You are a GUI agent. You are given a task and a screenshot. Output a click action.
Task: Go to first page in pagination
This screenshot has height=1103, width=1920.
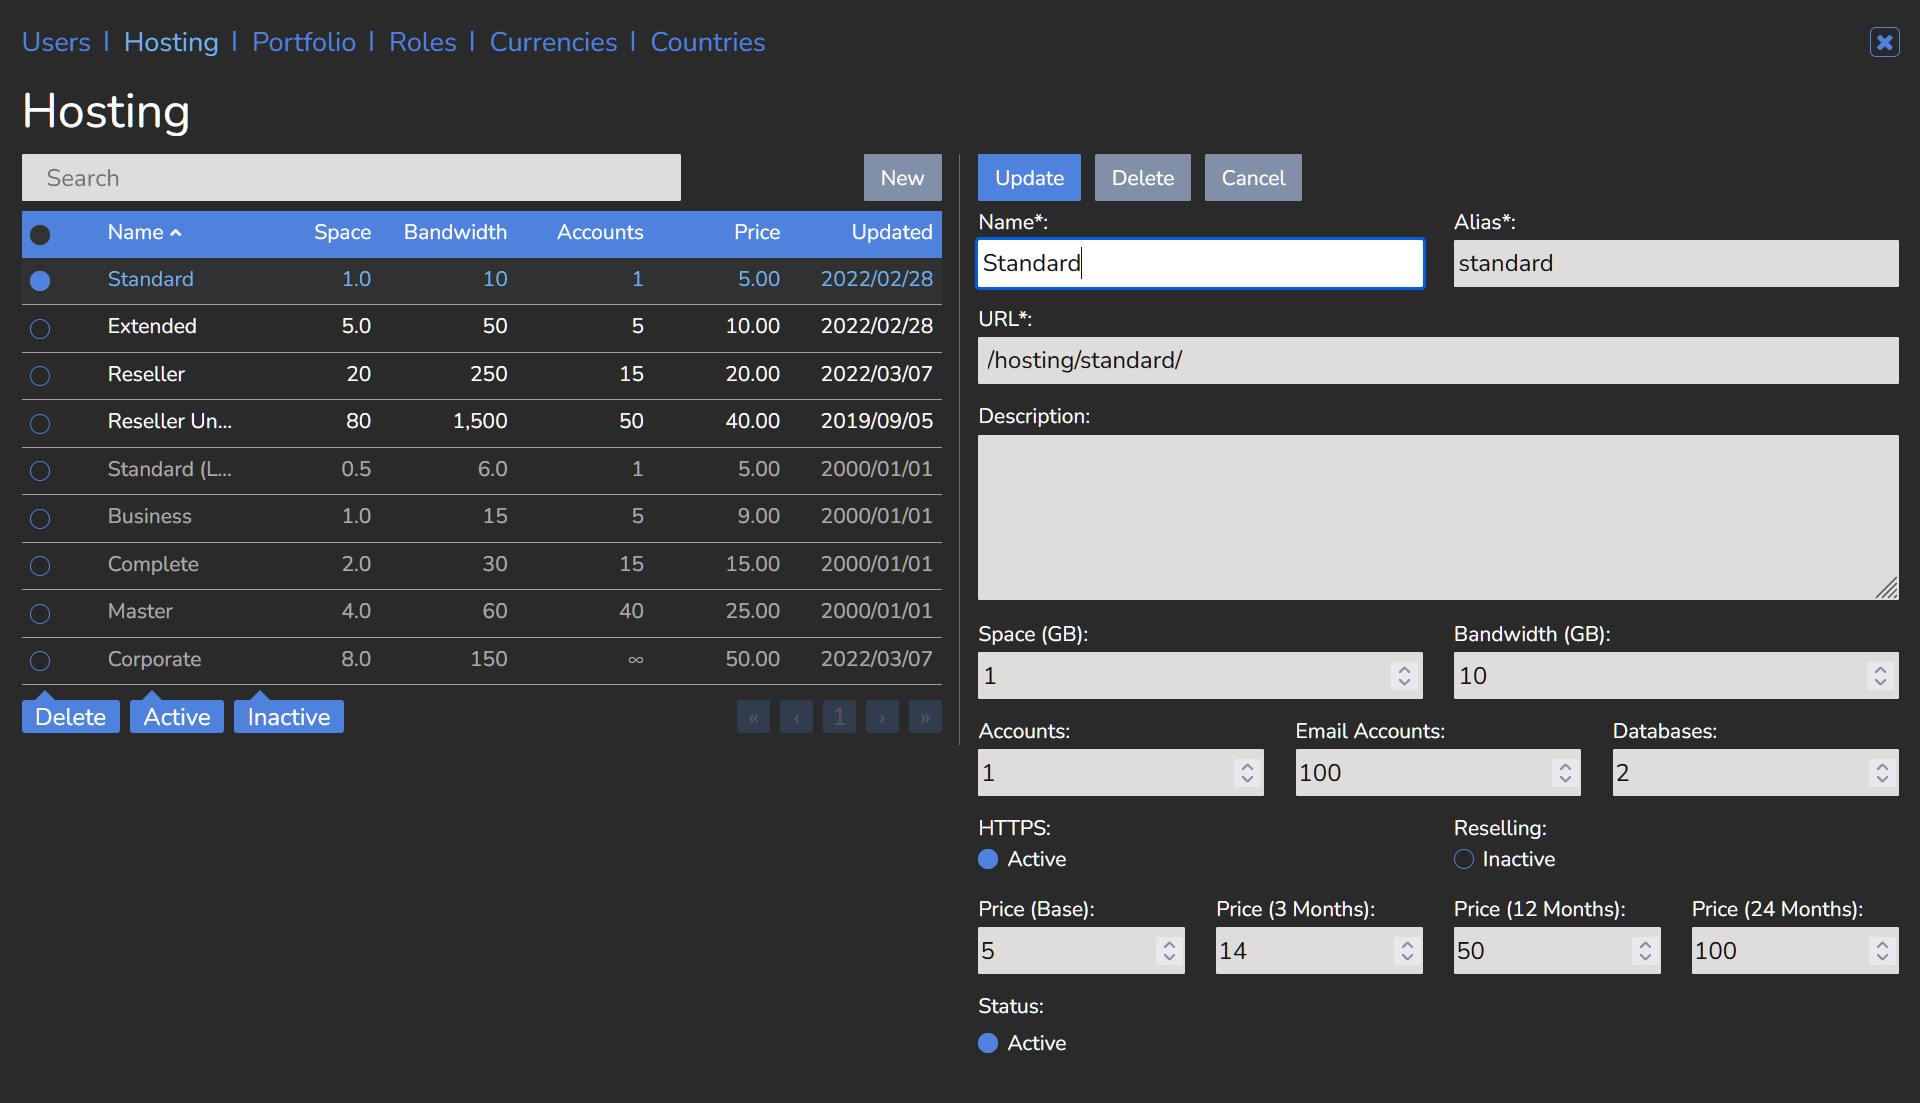tap(753, 717)
